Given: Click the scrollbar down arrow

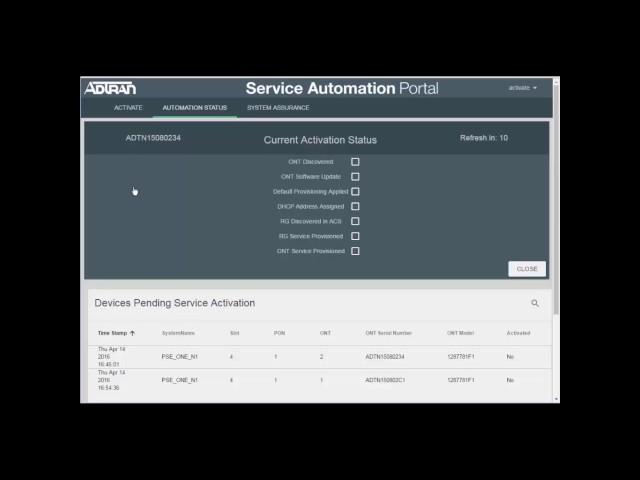Looking at the screenshot, I should tap(556, 399).
